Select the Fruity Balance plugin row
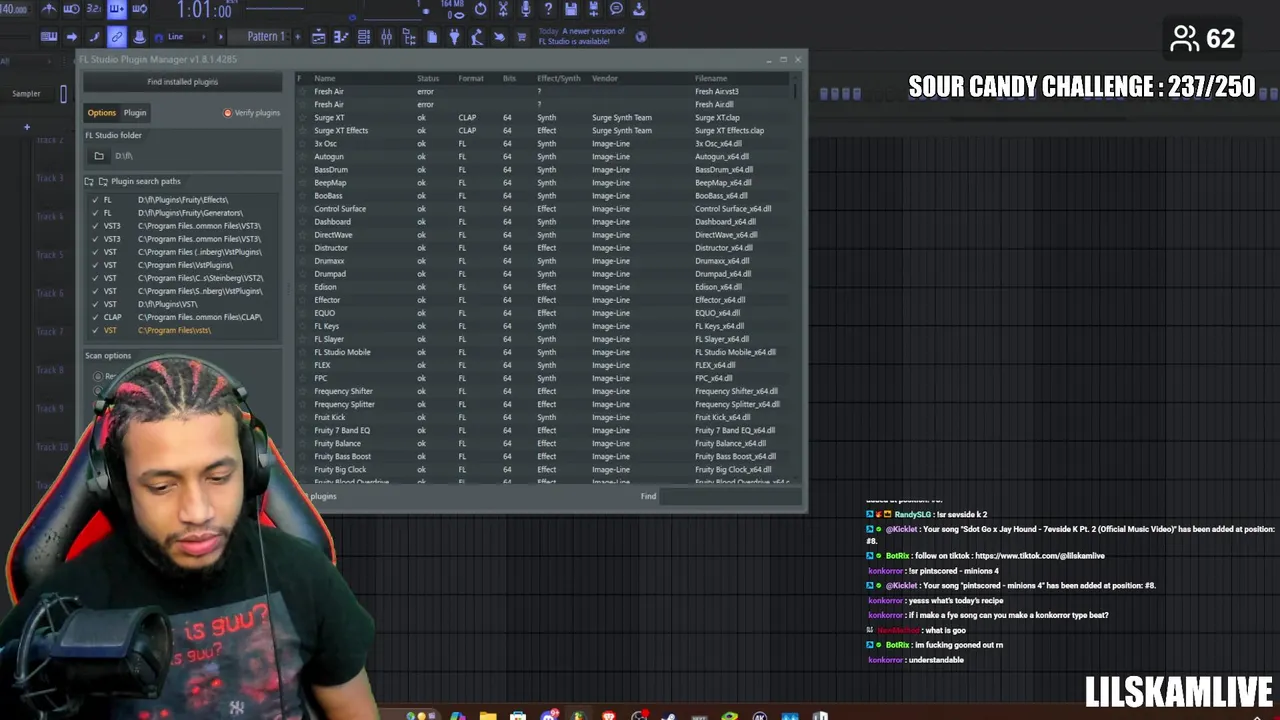1280x720 pixels. [x=545, y=443]
